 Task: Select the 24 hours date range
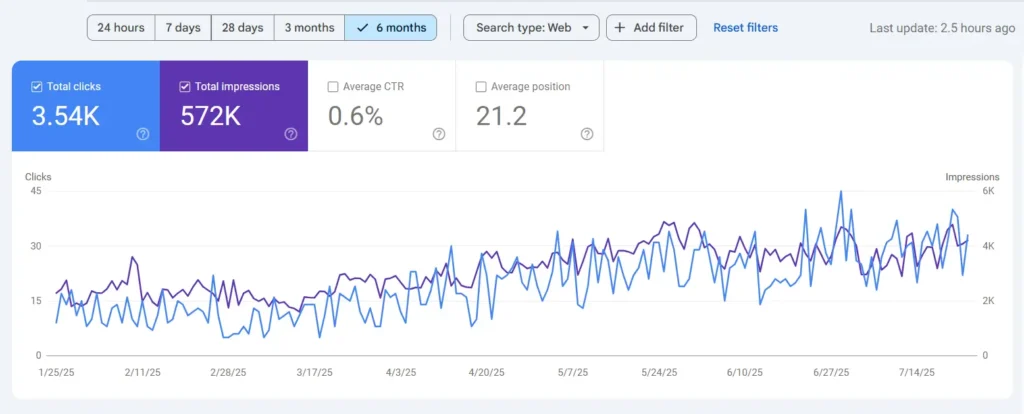point(121,28)
